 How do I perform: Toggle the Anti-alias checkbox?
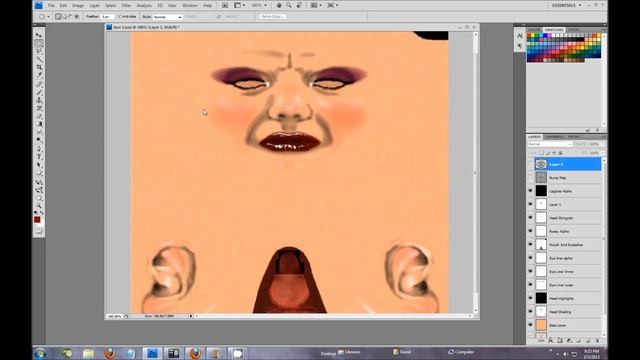pos(120,17)
